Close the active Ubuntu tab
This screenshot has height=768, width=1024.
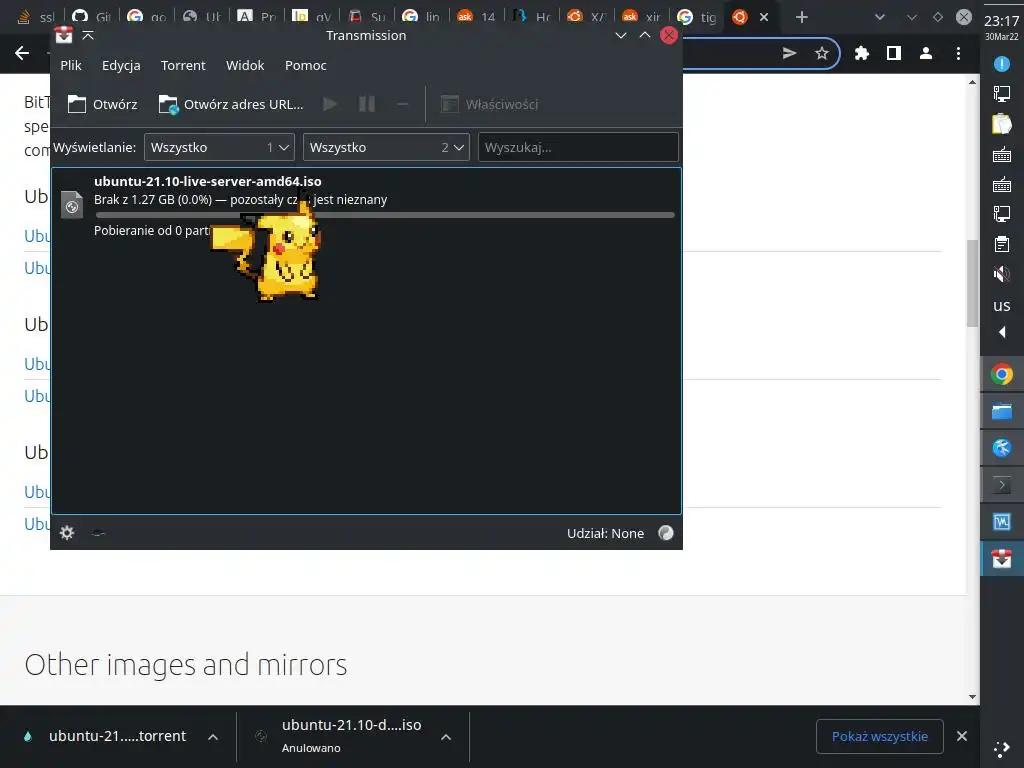pyautogui.click(x=763, y=17)
